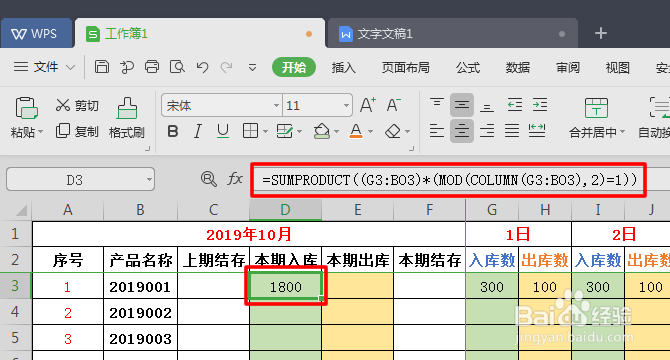Click the Paste icon
Viewport: 670px width, 360px height.
tap(26, 107)
